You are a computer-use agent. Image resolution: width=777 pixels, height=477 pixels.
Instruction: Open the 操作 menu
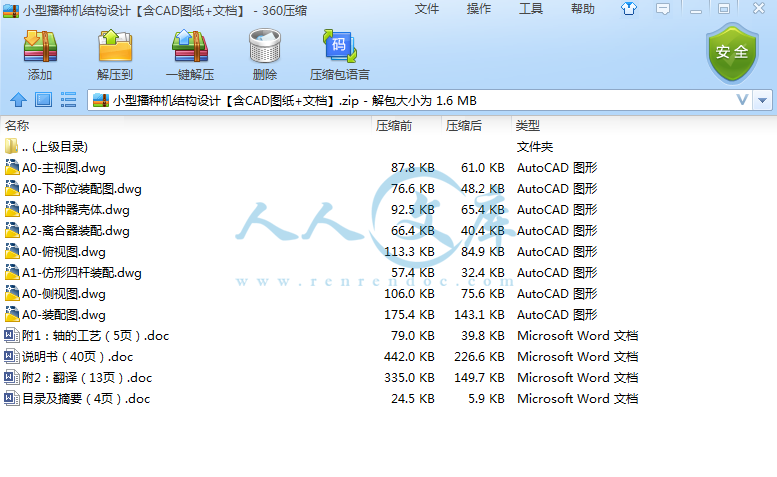pyautogui.click(x=479, y=9)
